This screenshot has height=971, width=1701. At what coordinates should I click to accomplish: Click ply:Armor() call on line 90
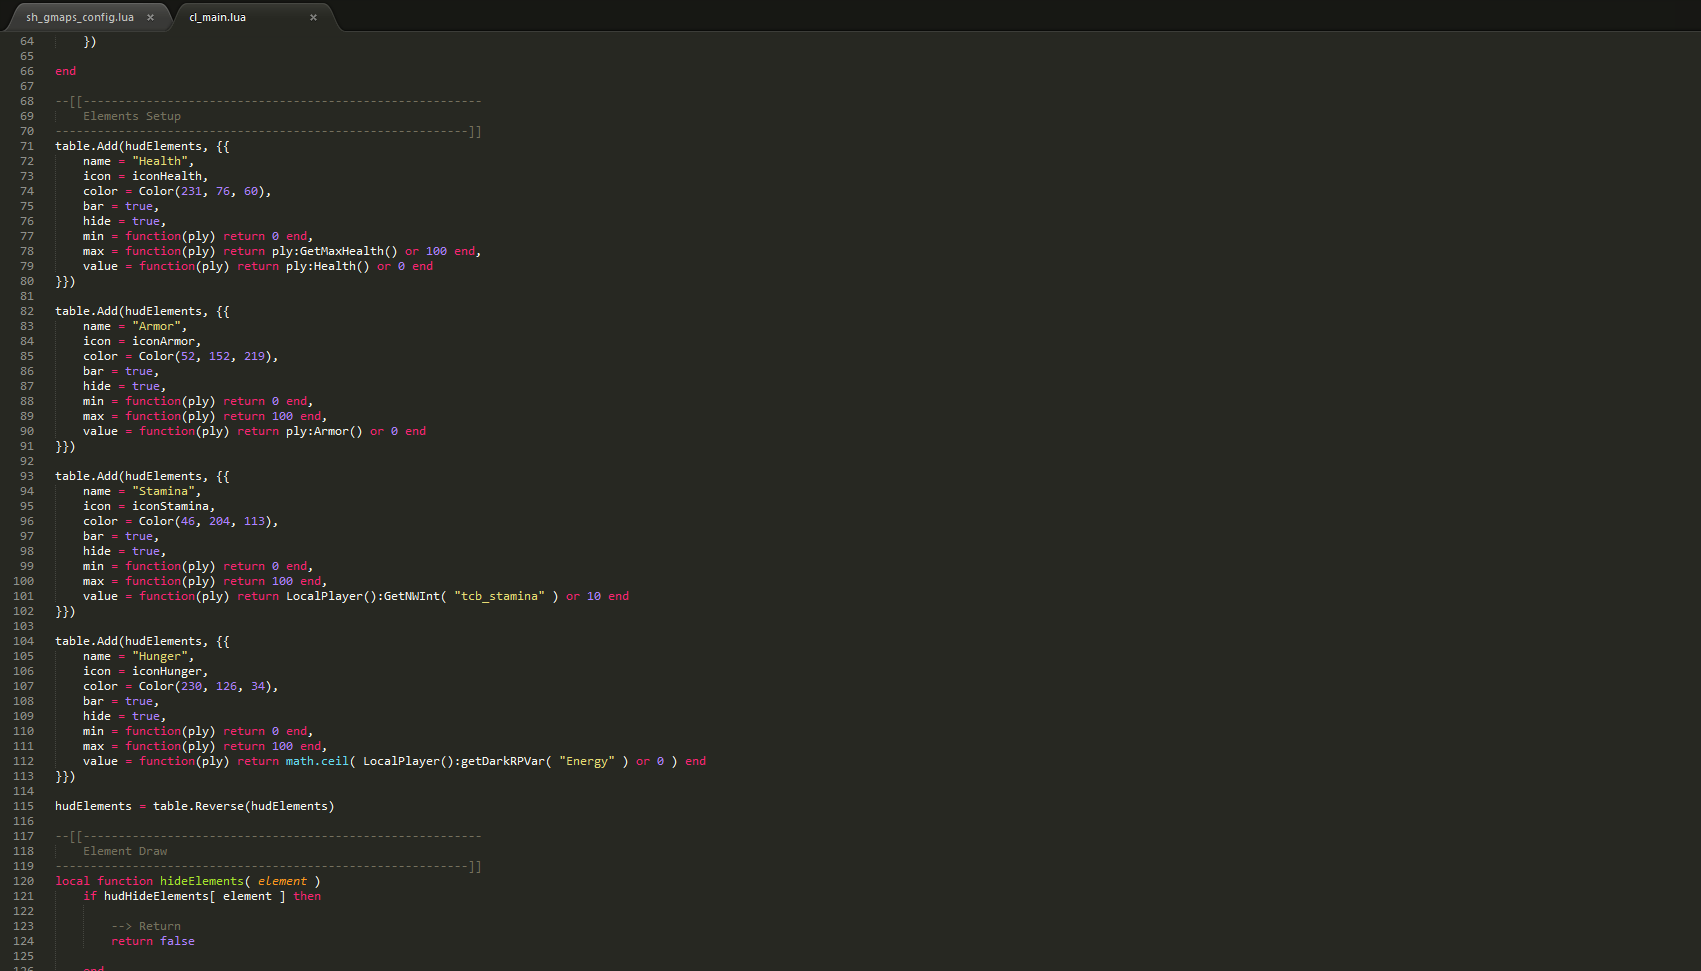[324, 431]
